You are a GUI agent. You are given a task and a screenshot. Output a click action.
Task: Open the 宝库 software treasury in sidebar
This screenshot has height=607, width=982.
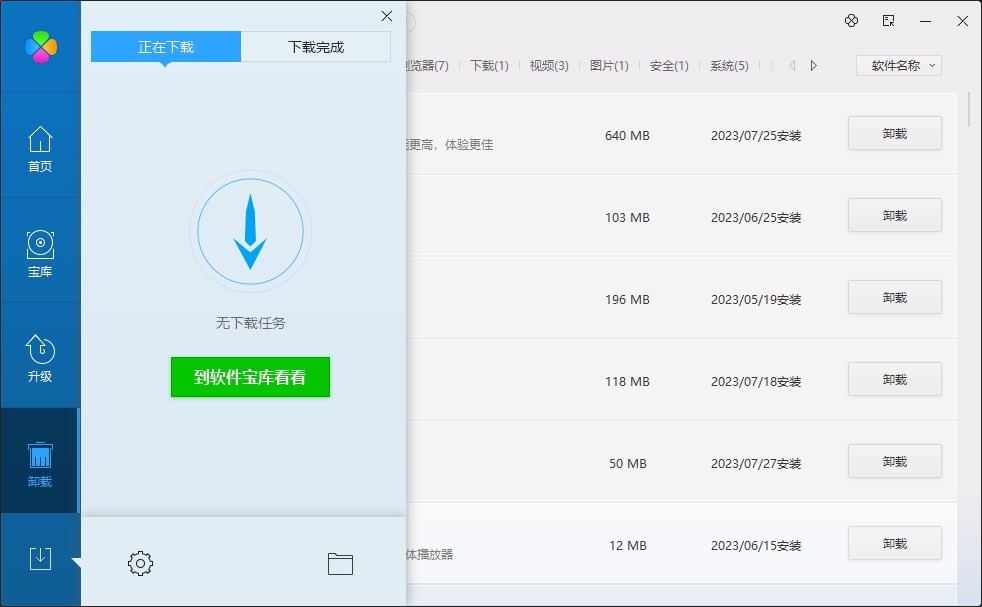[x=40, y=253]
